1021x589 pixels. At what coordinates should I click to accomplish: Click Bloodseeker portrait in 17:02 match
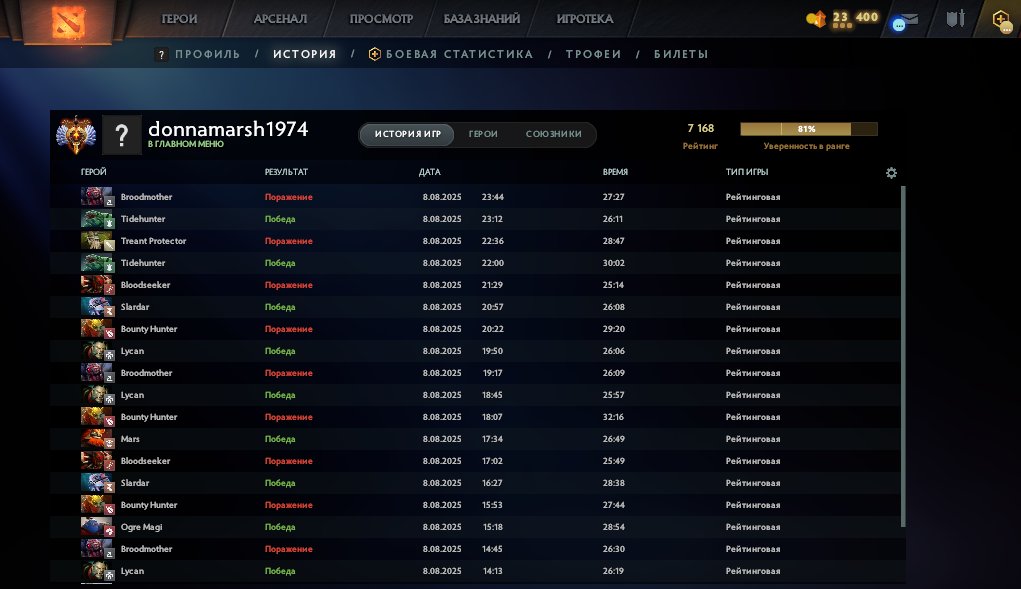click(97, 461)
